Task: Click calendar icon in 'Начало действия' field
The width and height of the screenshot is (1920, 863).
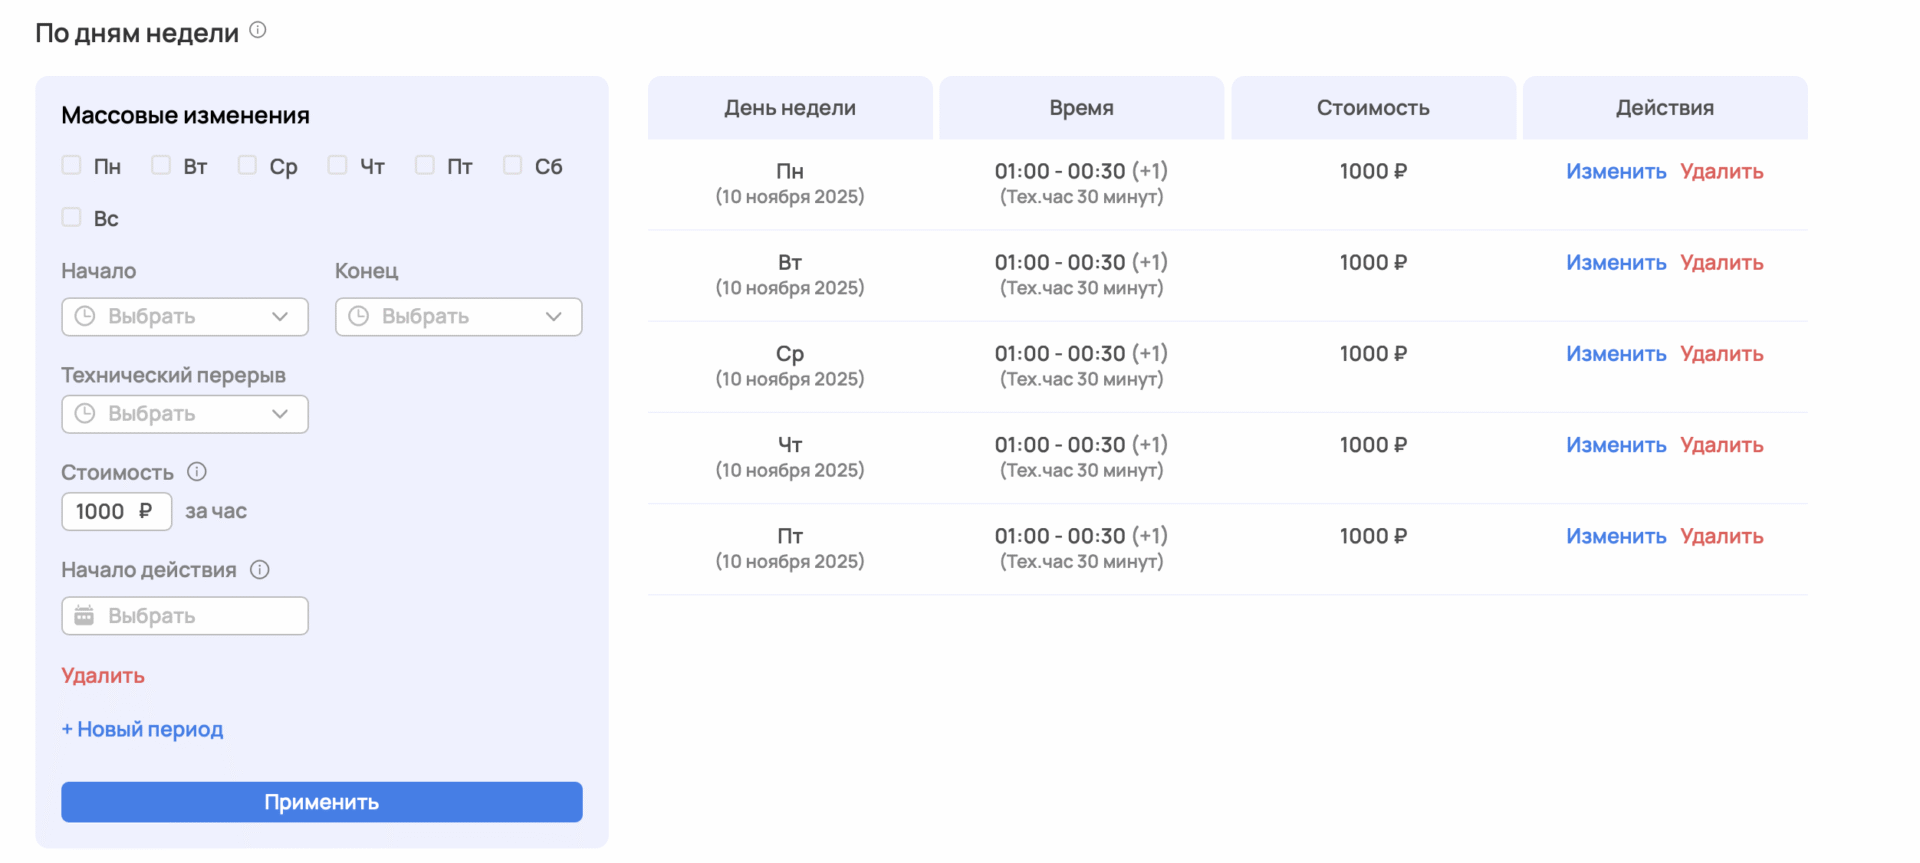Action: (85, 616)
